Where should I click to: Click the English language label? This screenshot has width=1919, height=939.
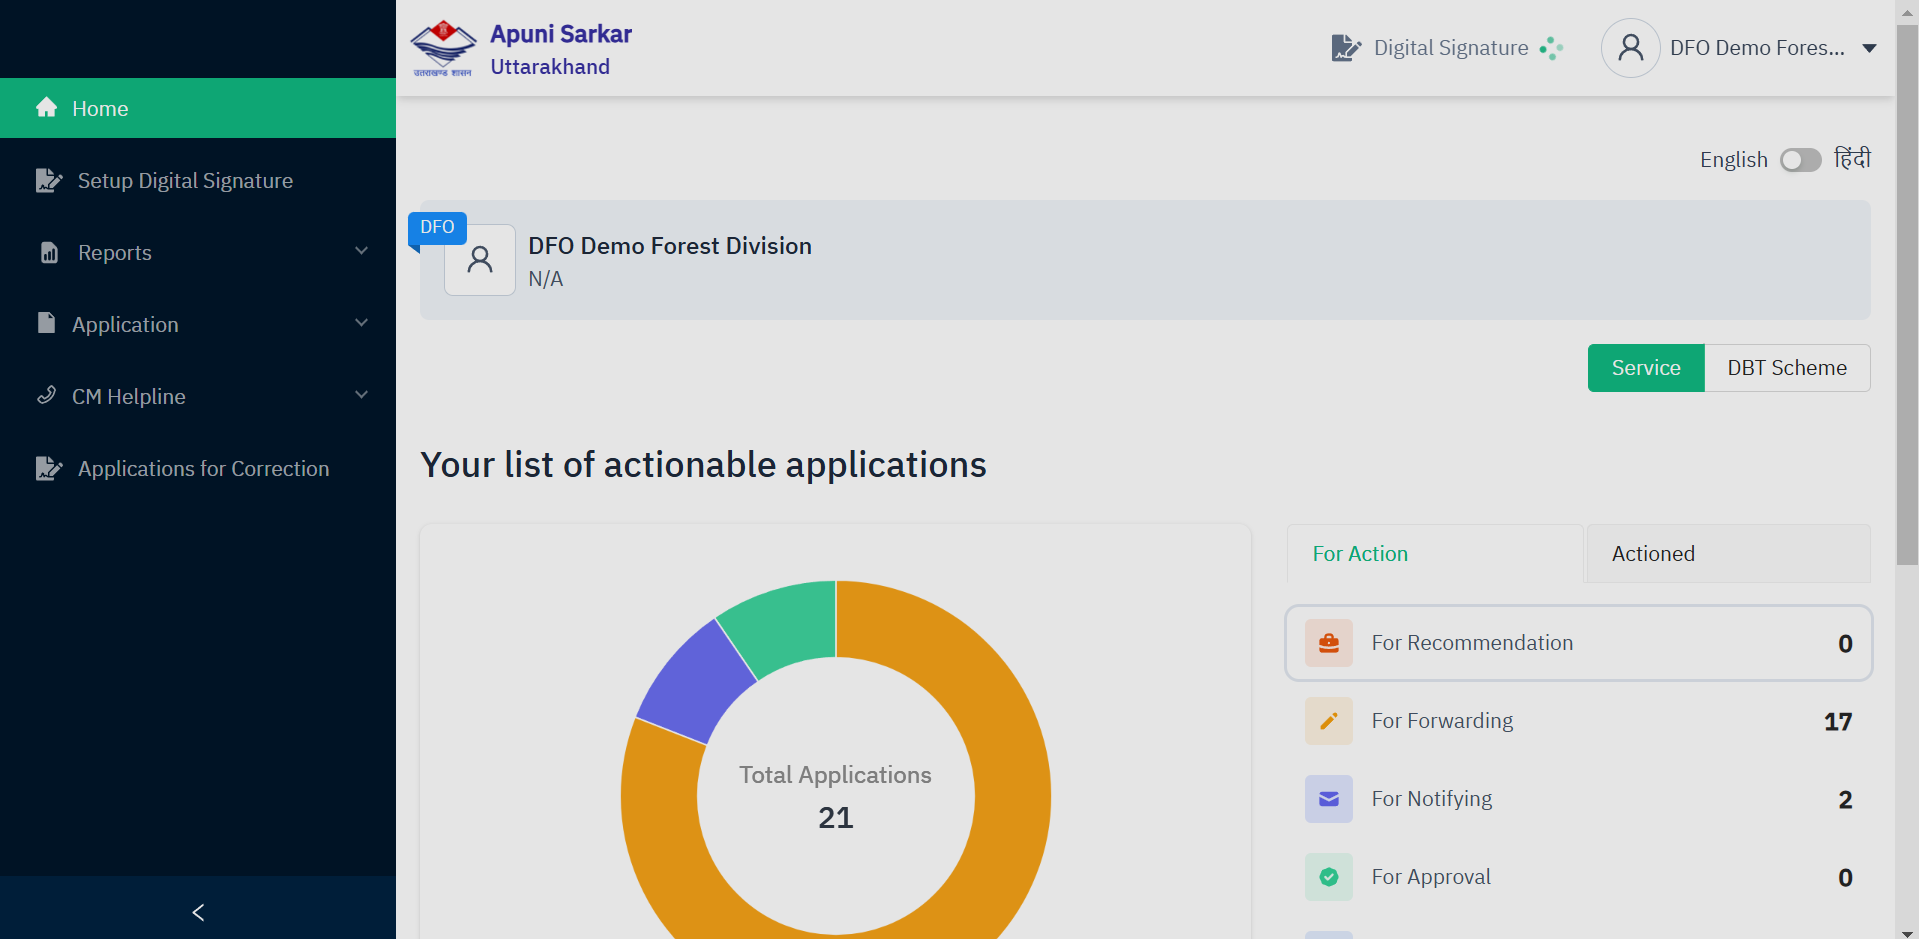click(x=1734, y=160)
